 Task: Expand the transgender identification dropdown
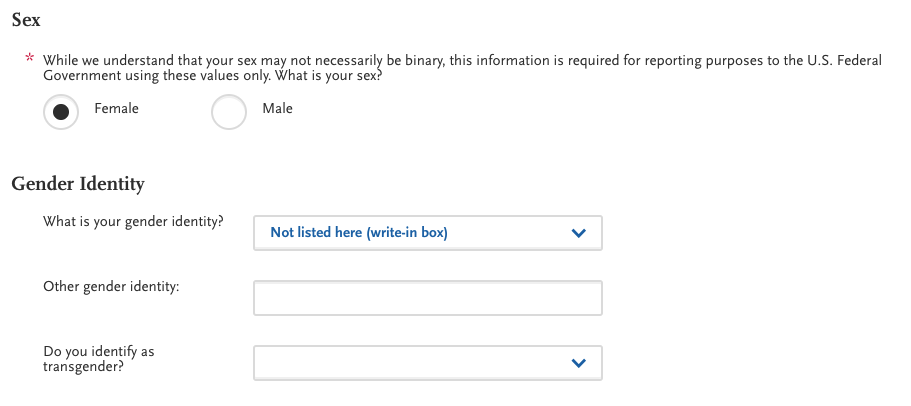427,363
